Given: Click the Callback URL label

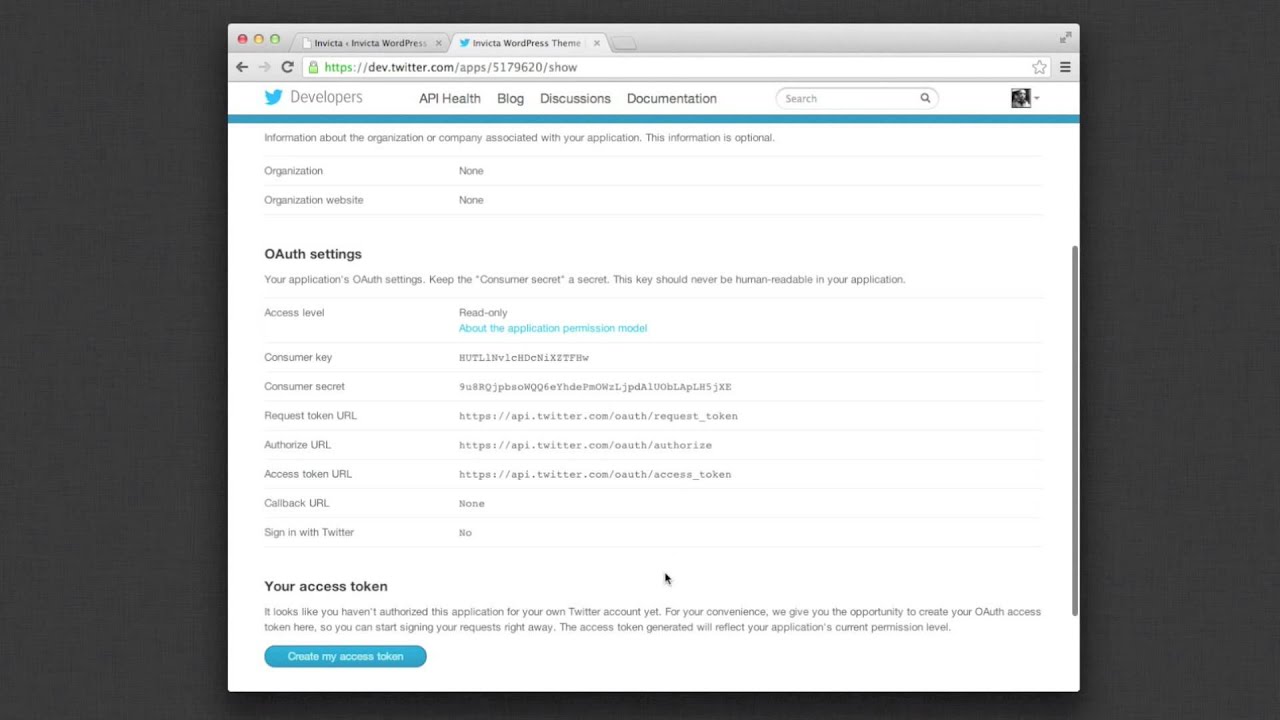Looking at the screenshot, I should 296,503.
